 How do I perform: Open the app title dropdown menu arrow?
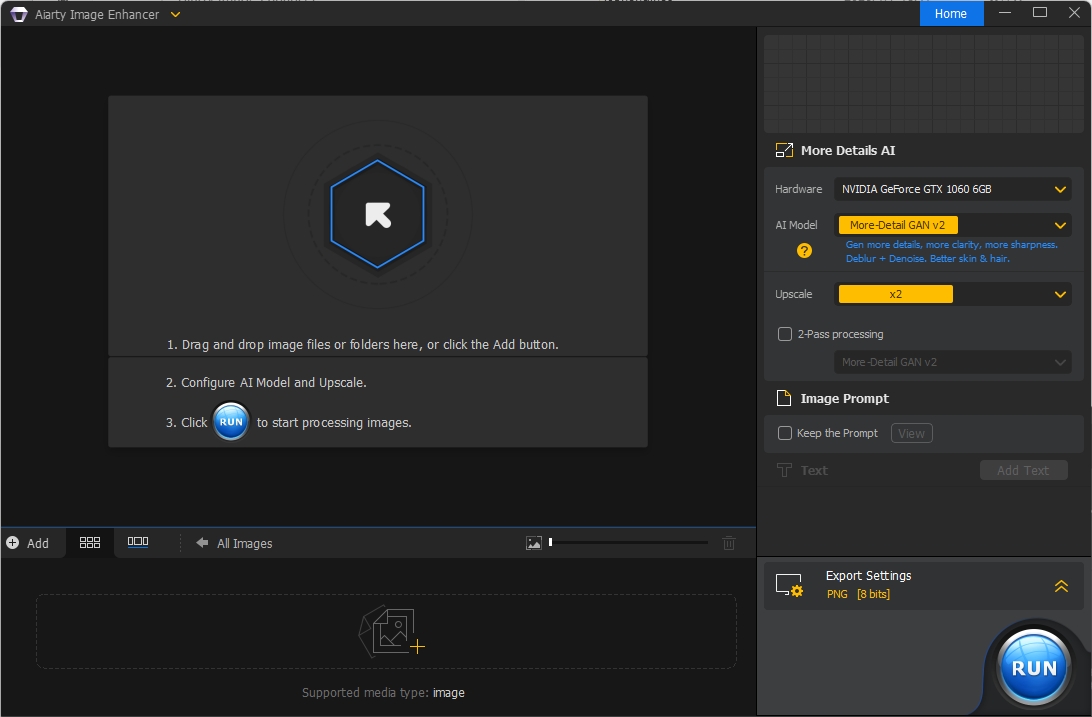coord(176,15)
